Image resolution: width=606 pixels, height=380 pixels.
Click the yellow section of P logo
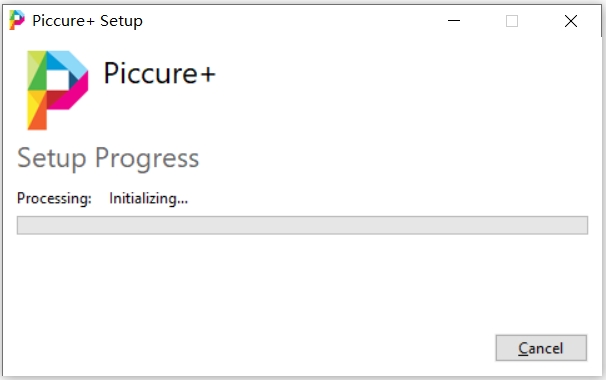[34, 102]
